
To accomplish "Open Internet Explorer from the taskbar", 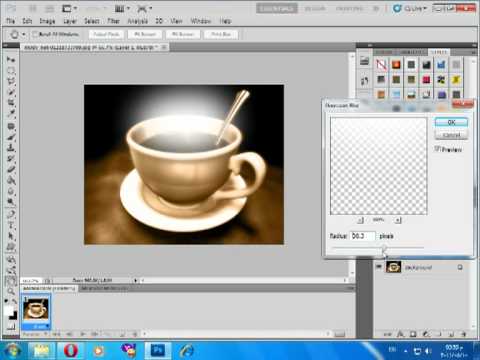I will pos(187,351).
